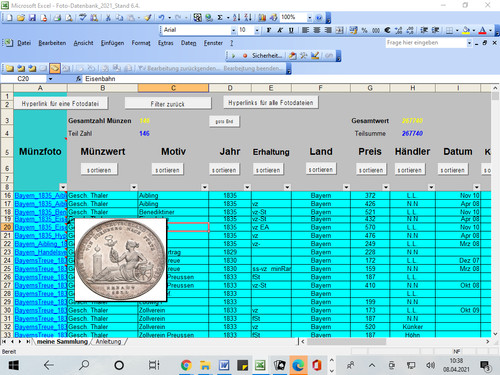Toggle bold formatting
Screen dimensions: 500x375
point(269,30)
